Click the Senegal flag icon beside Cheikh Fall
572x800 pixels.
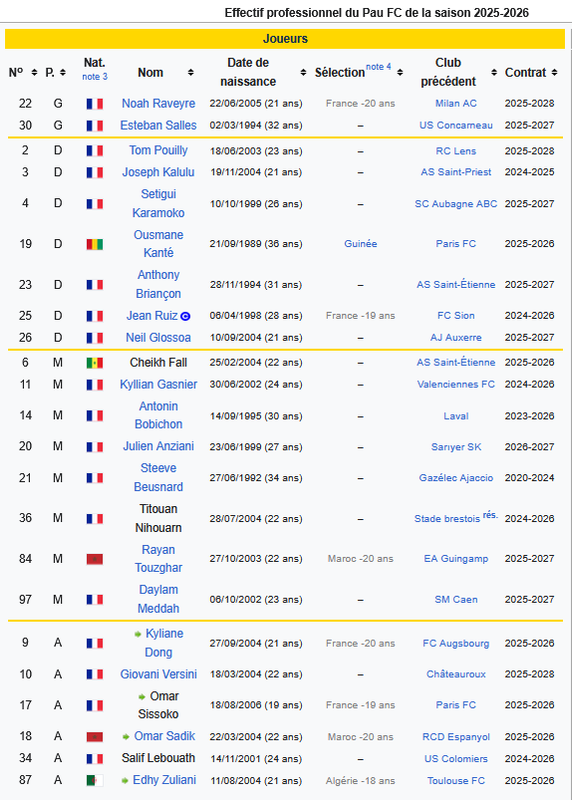(94, 363)
